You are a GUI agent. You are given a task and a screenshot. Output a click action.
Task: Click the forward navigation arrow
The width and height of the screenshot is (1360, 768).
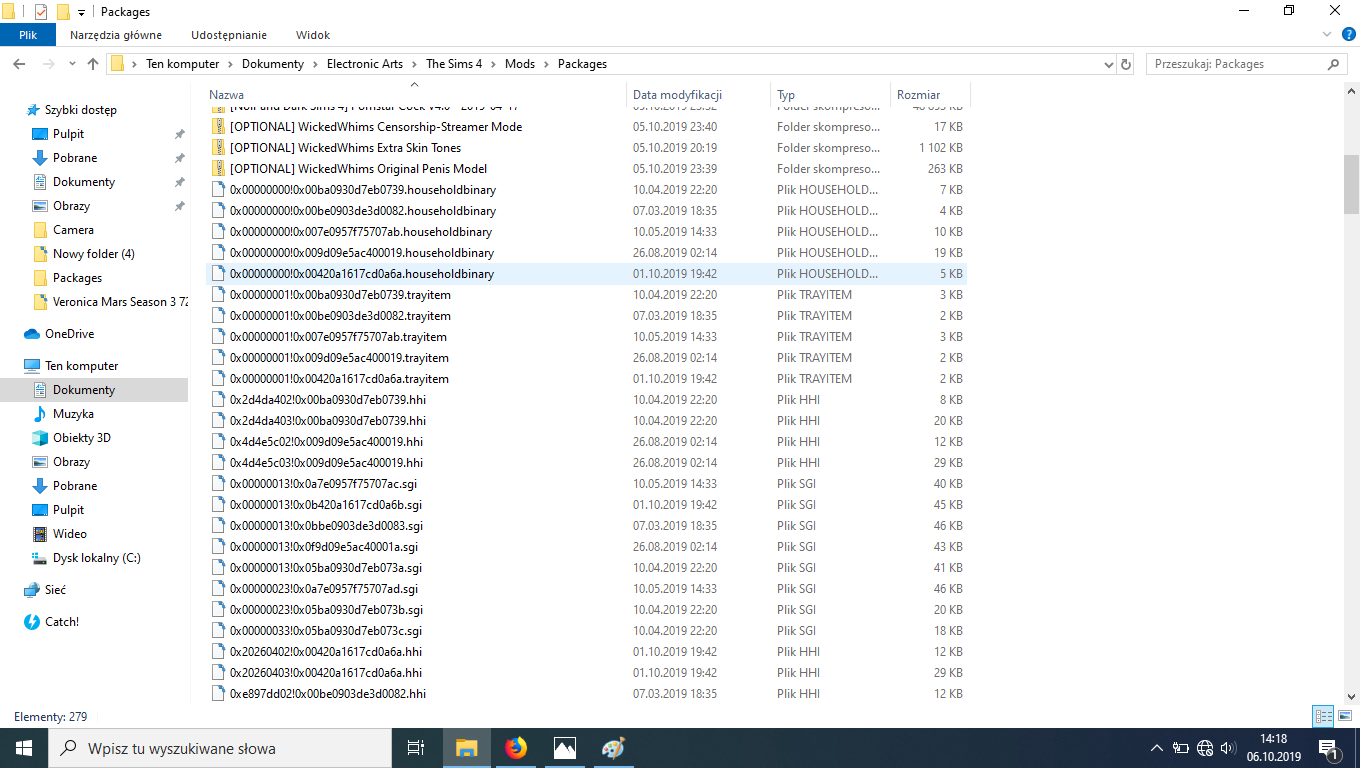click(48, 64)
